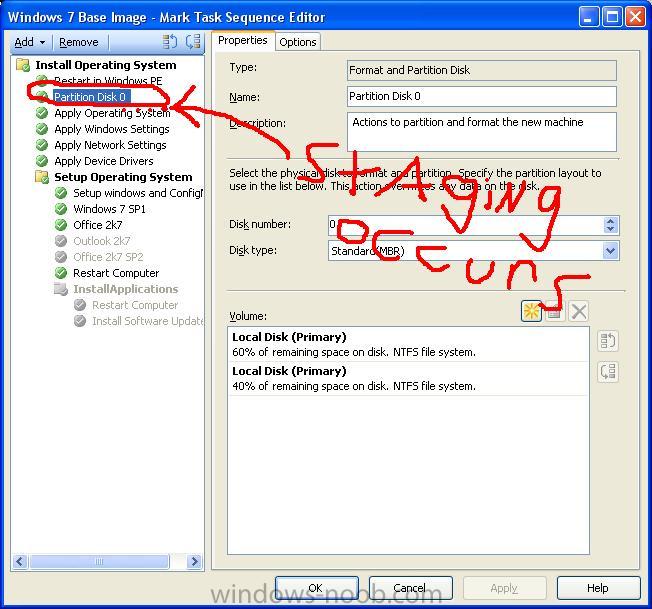Click the move step up toolbar icon
Viewport: 652px width, 609px height.
click(x=169, y=42)
